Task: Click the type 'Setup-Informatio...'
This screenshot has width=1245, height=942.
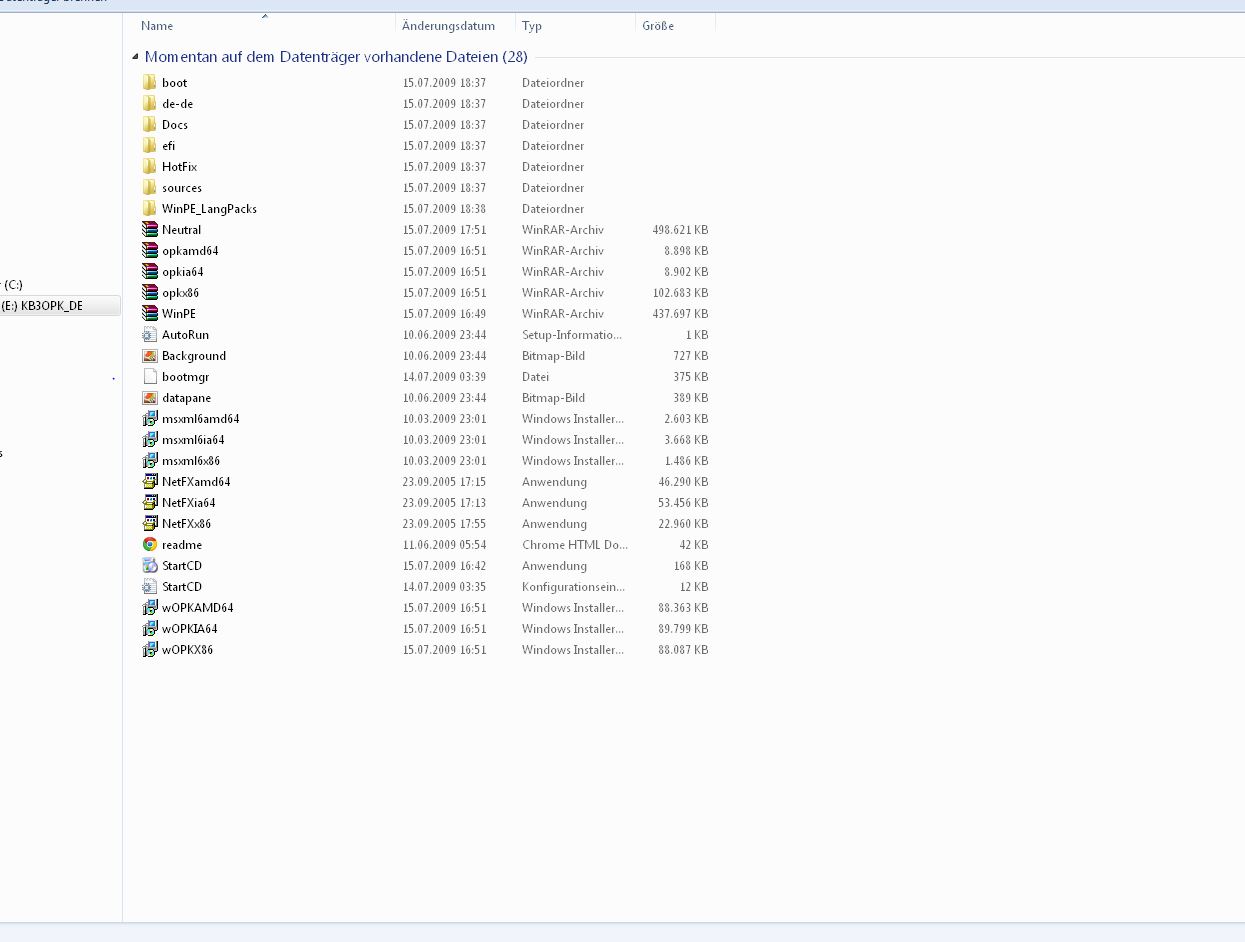Action: 572,335
